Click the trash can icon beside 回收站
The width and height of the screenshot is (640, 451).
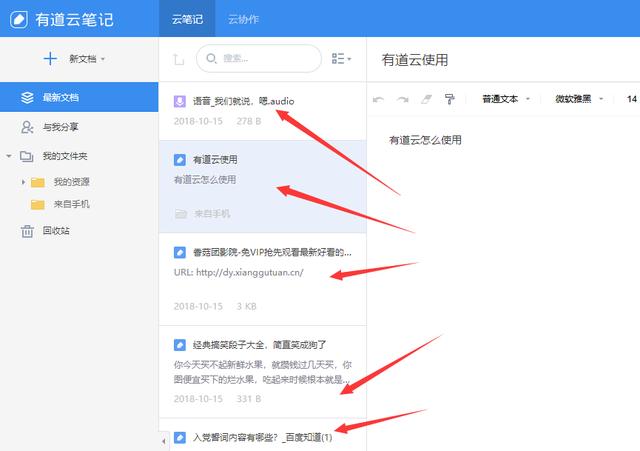tap(27, 231)
